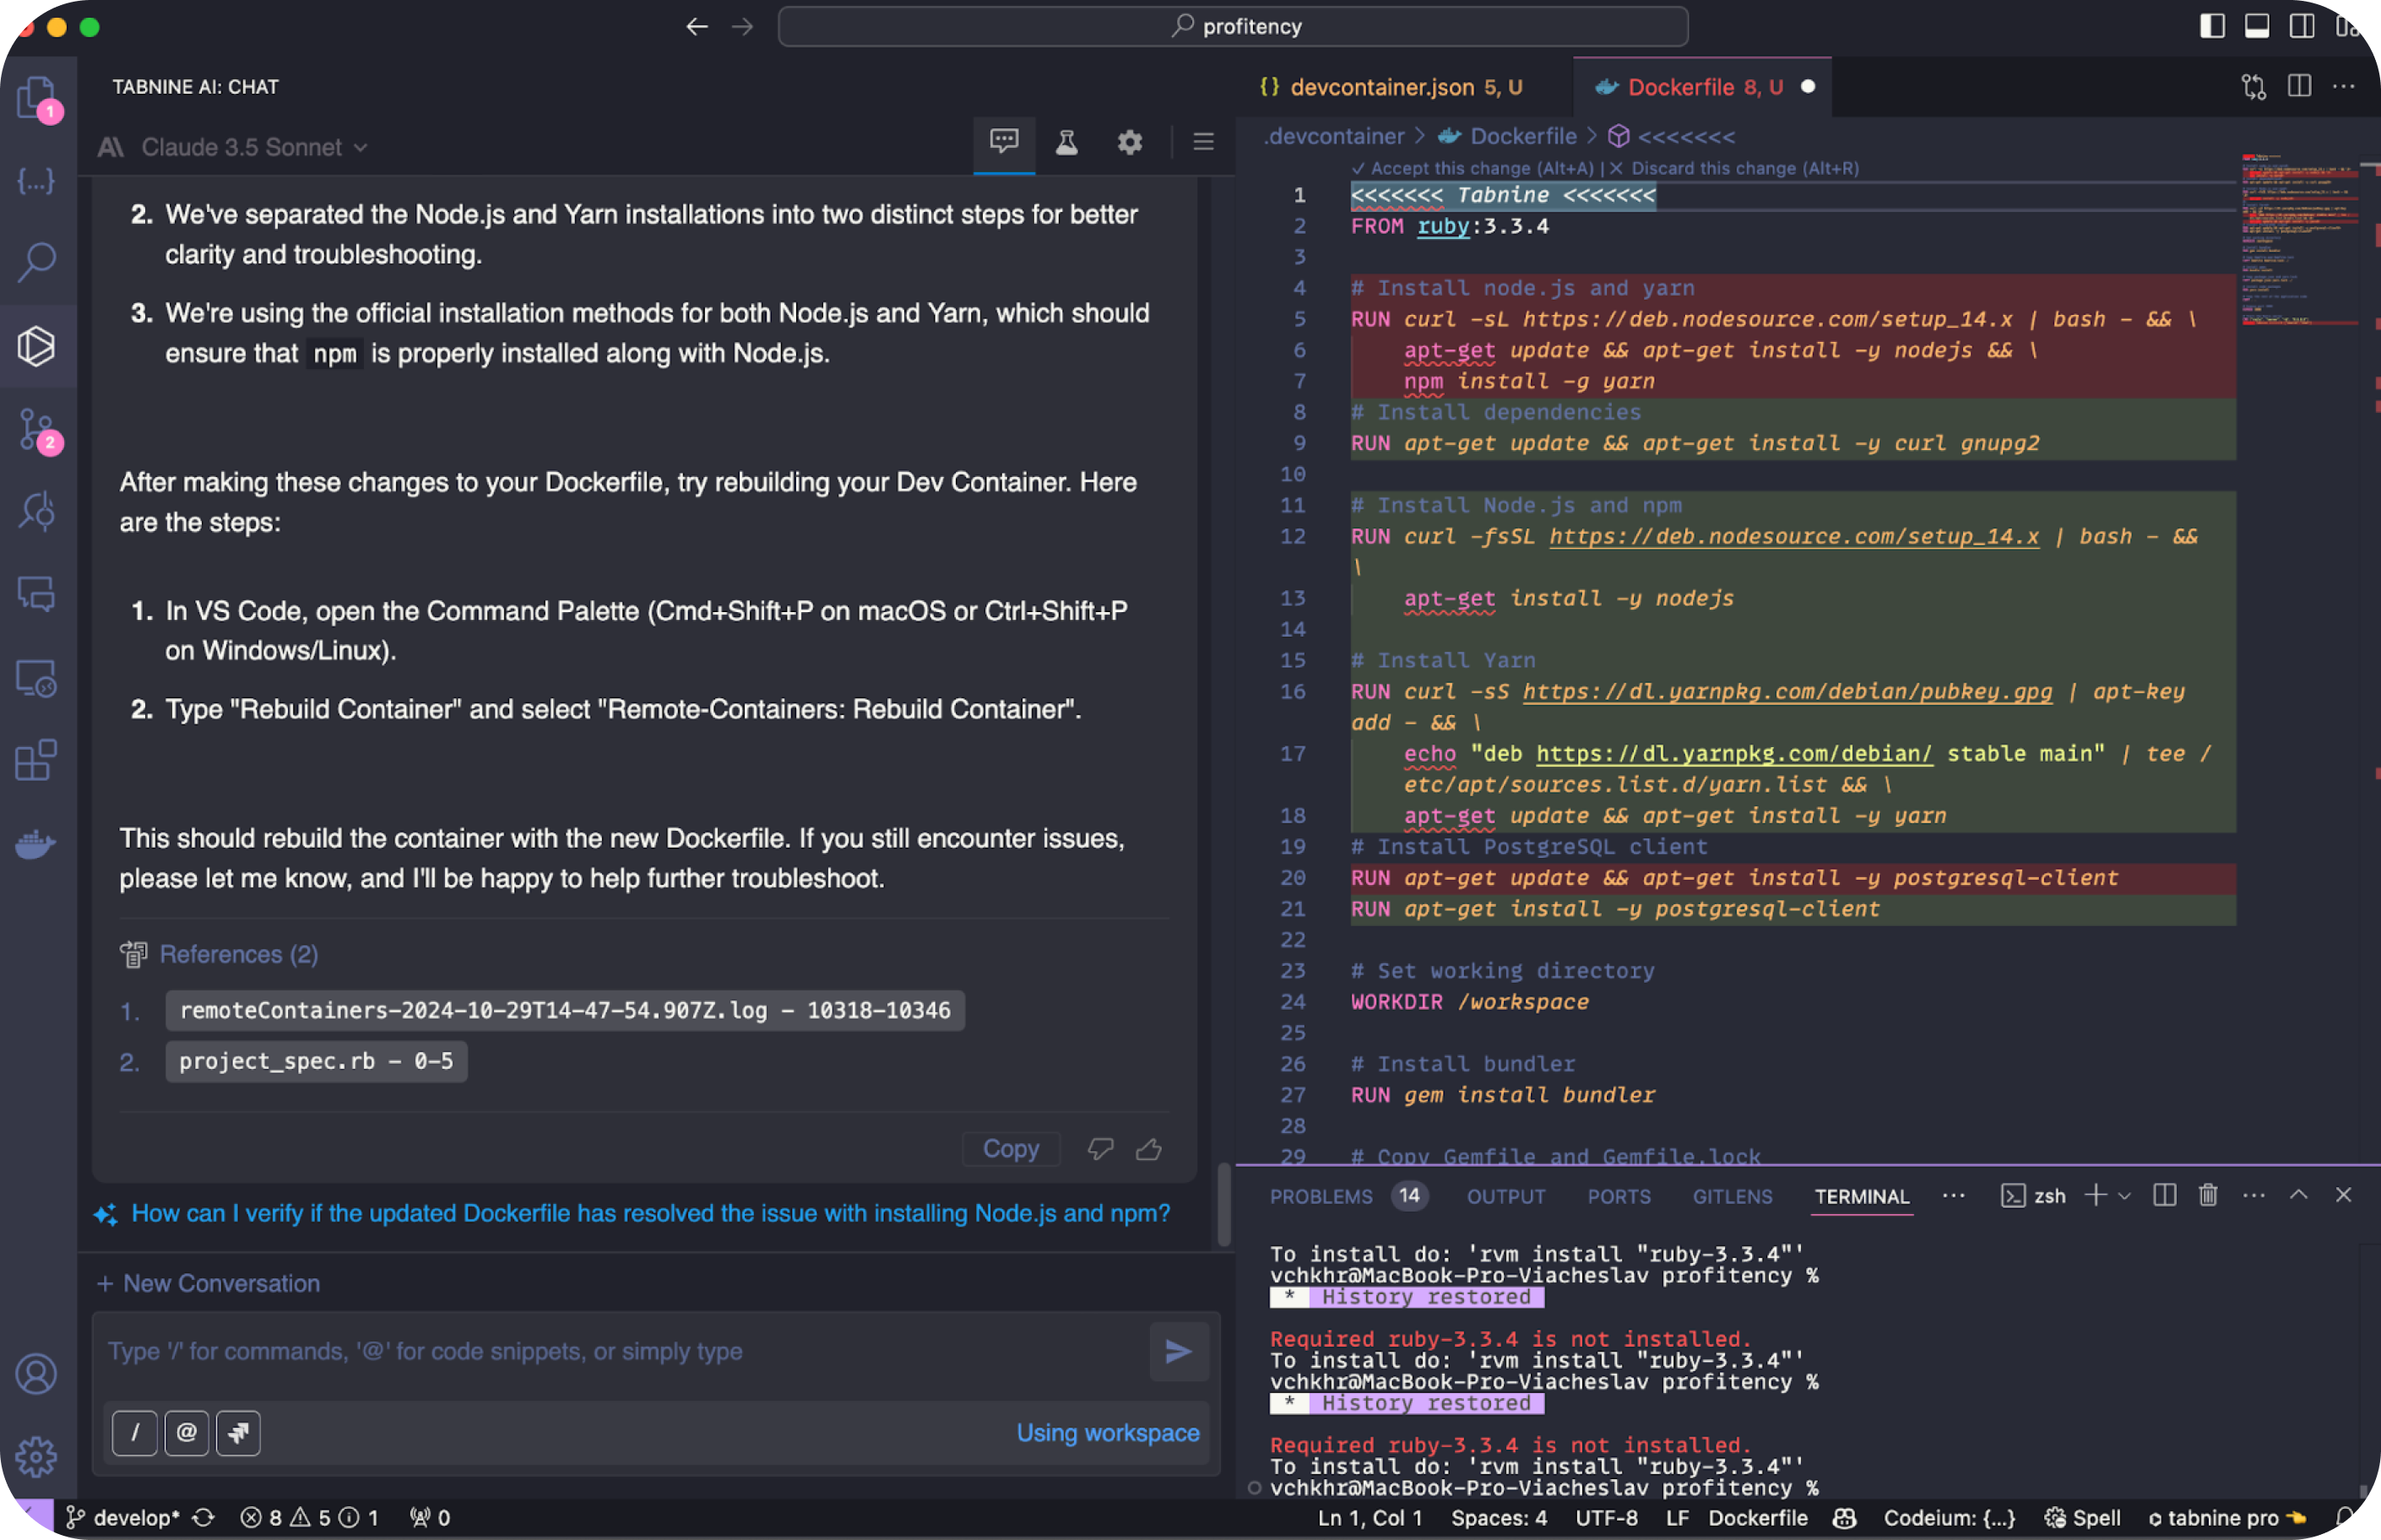Toggle the primary side bar layout
2381x1540 pixels.
[2212, 27]
